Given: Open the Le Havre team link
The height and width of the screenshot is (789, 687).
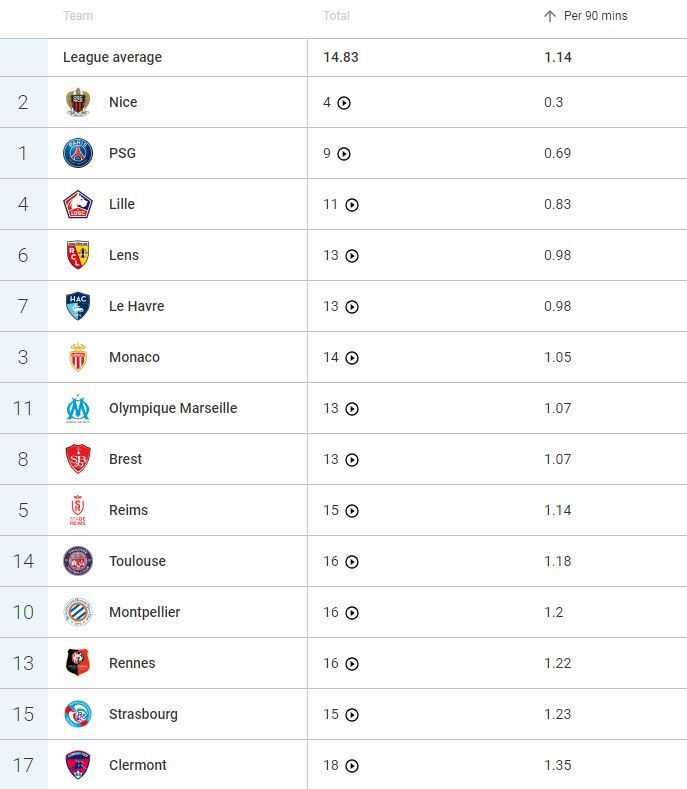Looking at the screenshot, I should [136, 306].
